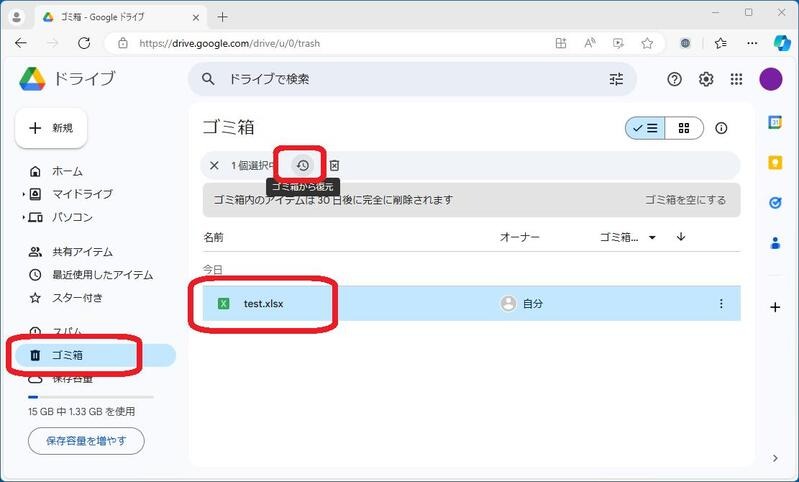799x482 pixels.
Task: Collapse the side panel chevron
Action: (x=775, y=458)
